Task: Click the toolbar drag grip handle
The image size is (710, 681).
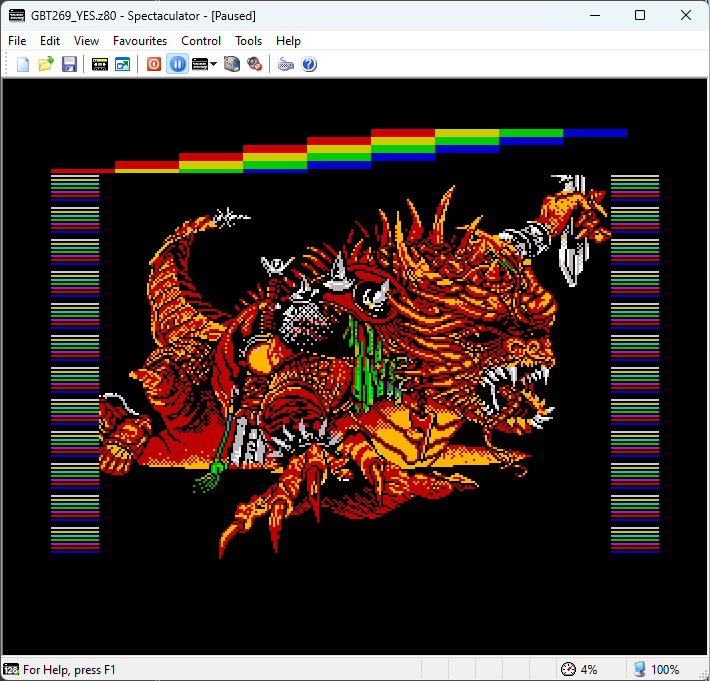Action: pyautogui.click(x=7, y=64)
